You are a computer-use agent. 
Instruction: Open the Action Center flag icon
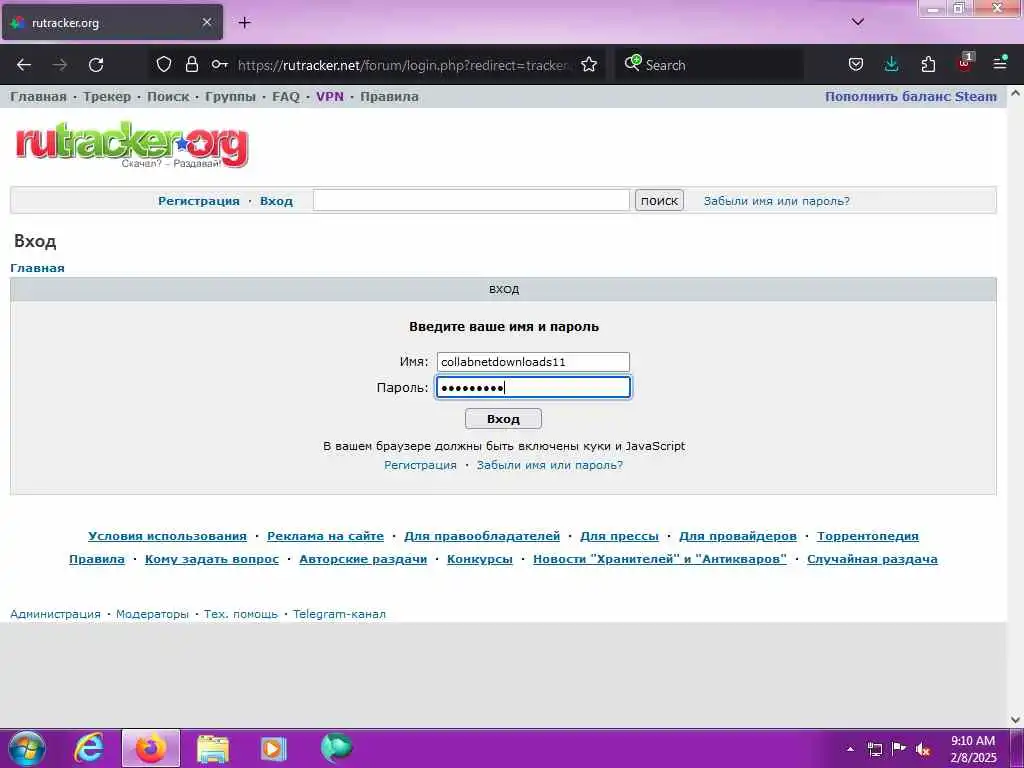(899, 748)
